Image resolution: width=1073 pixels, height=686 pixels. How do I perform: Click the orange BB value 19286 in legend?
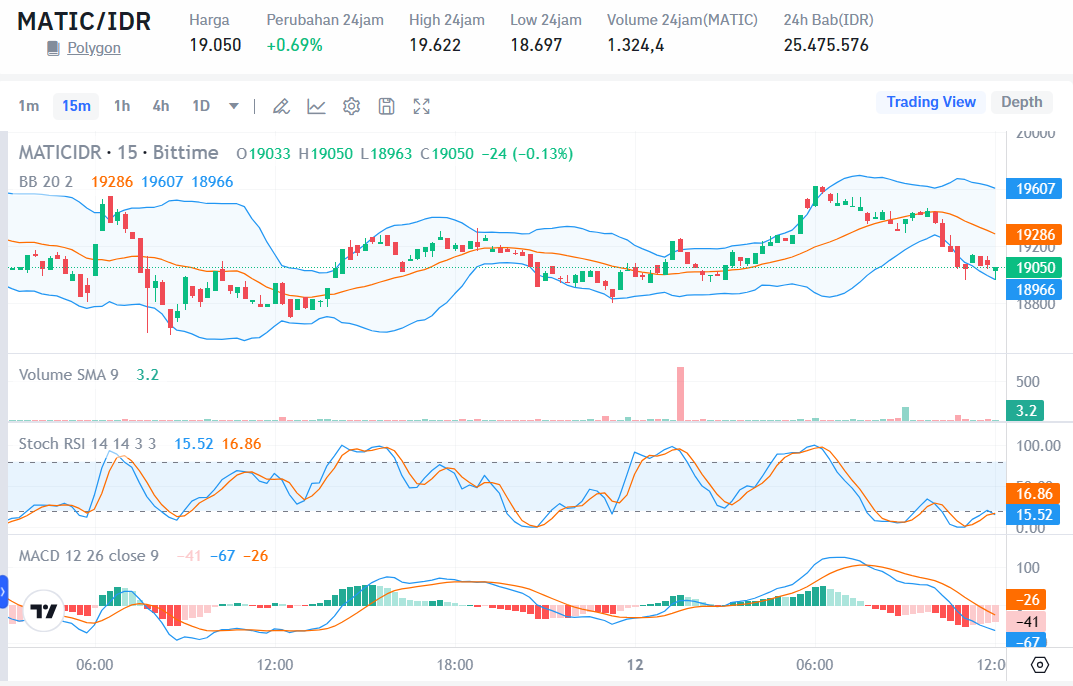click(x=112, y=181)
